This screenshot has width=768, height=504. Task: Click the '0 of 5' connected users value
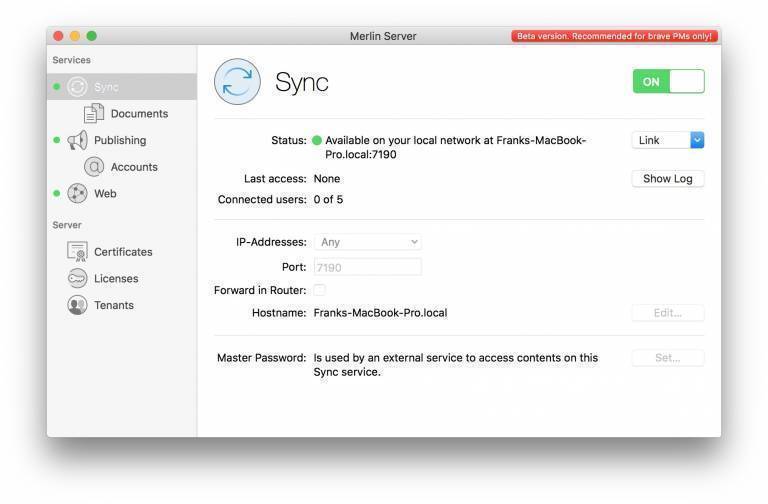(x=328, y=199)
